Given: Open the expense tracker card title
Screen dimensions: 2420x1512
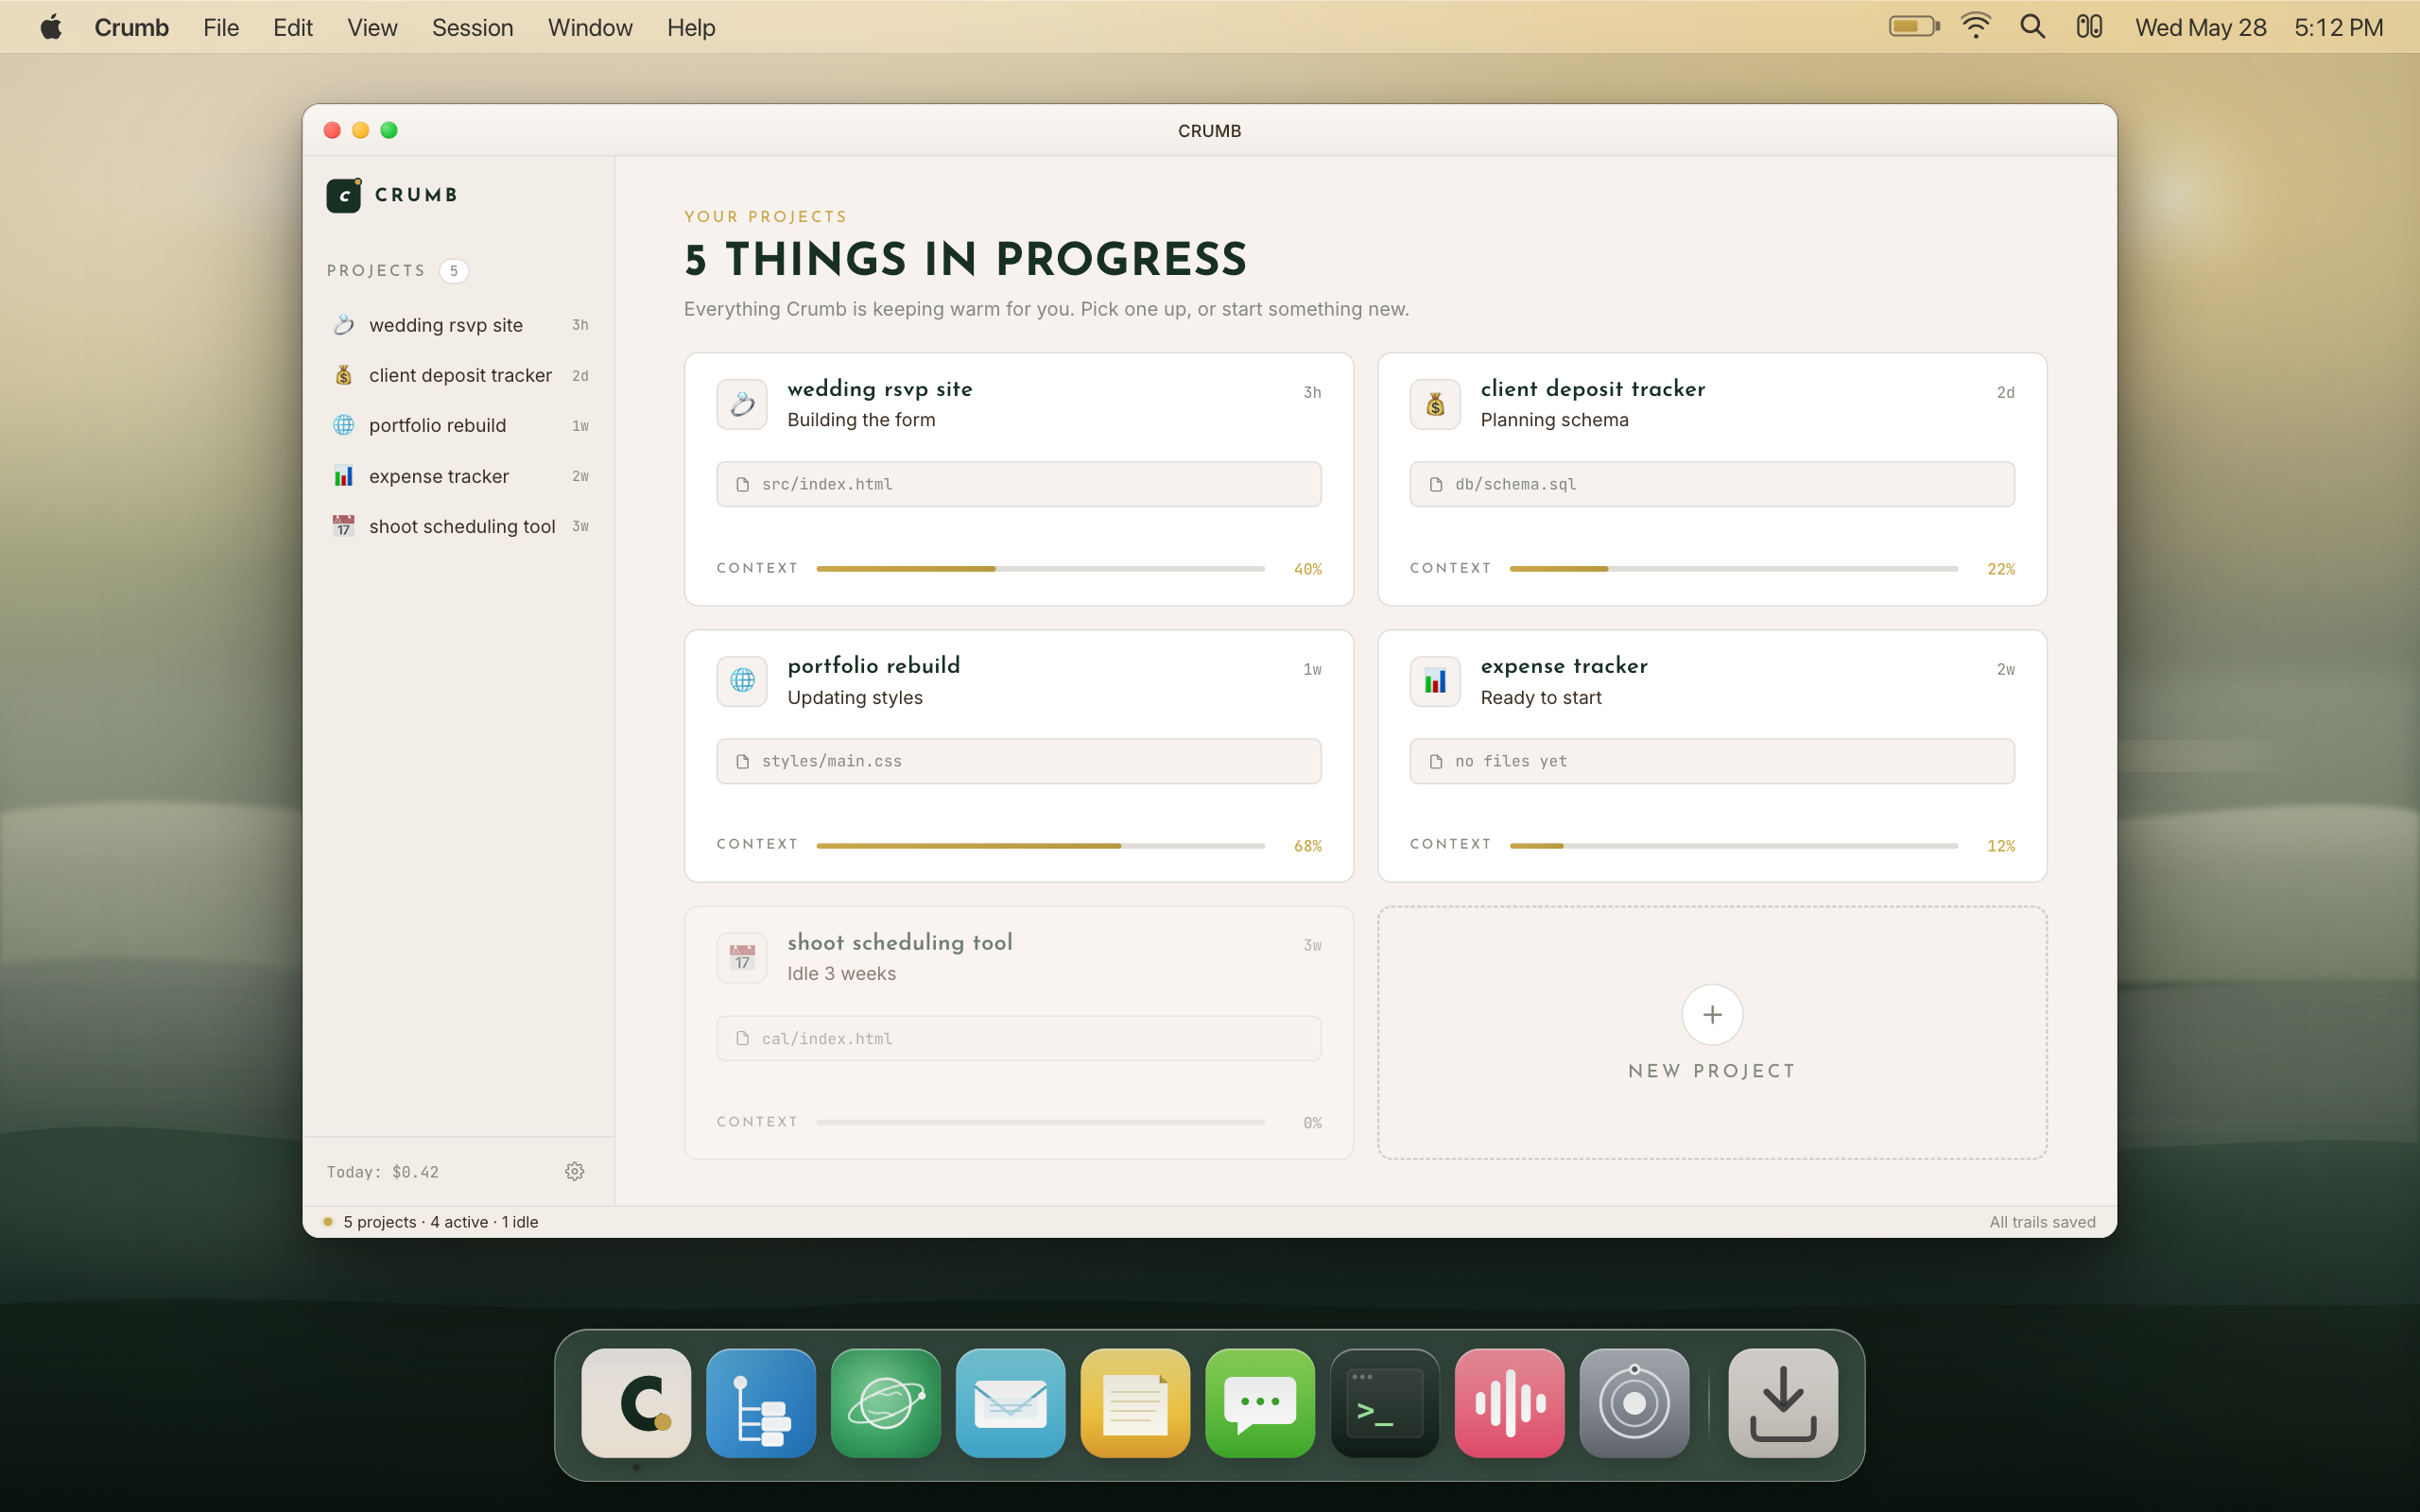Looking at the screenshot, I should 1564,666.
